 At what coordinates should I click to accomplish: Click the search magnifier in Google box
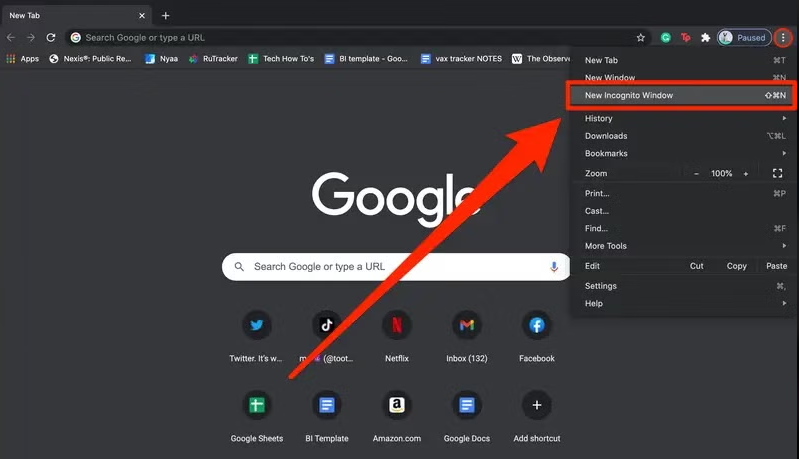[x=238, y=266]
